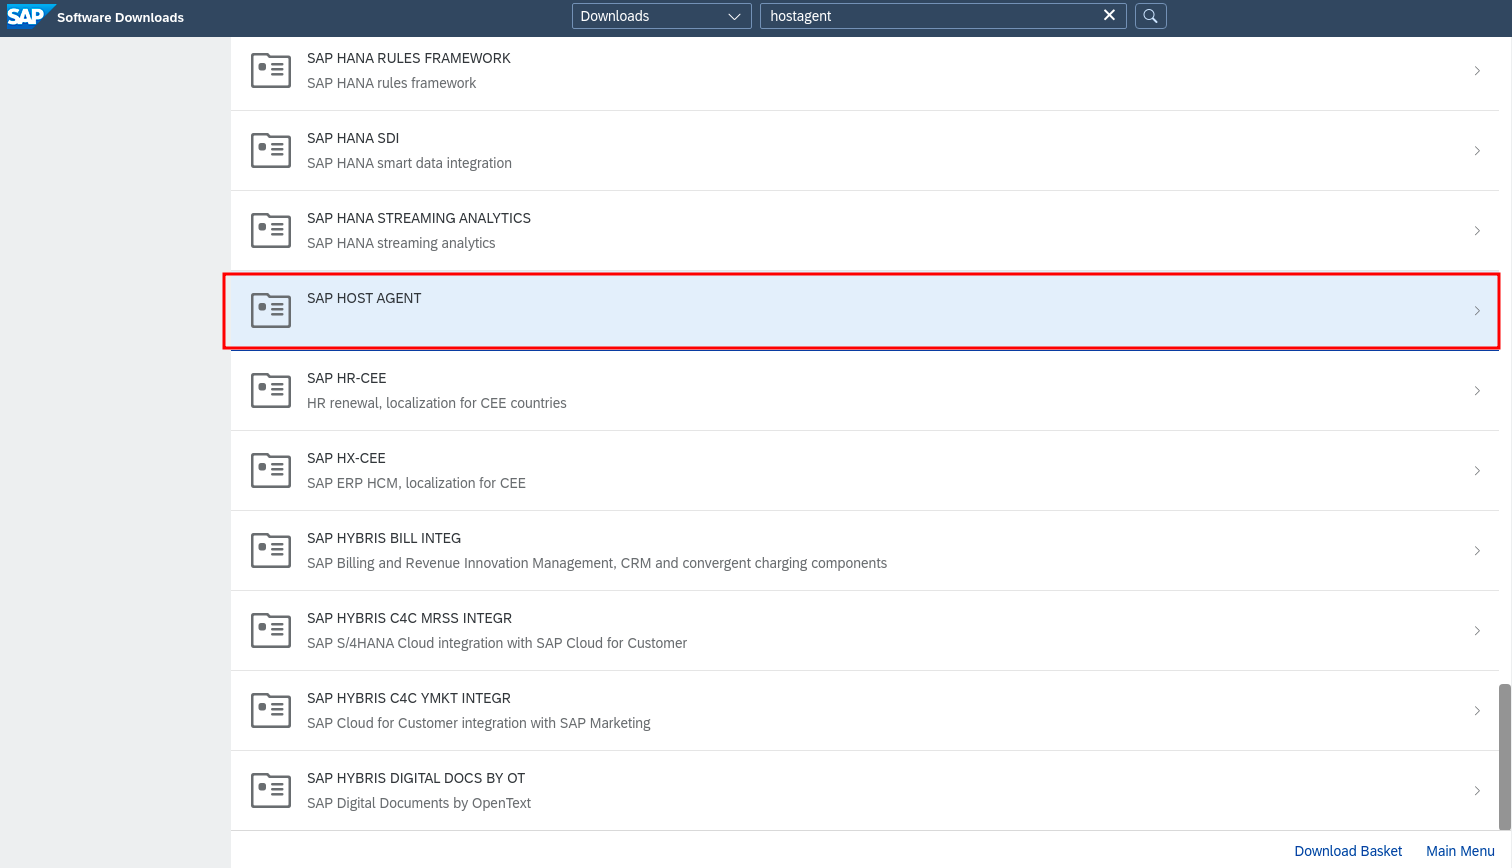This screenshot has width=1512, height=868.
Task: Open the Download Basket link
Action: pyautogui.click(x=1348, y=851)
